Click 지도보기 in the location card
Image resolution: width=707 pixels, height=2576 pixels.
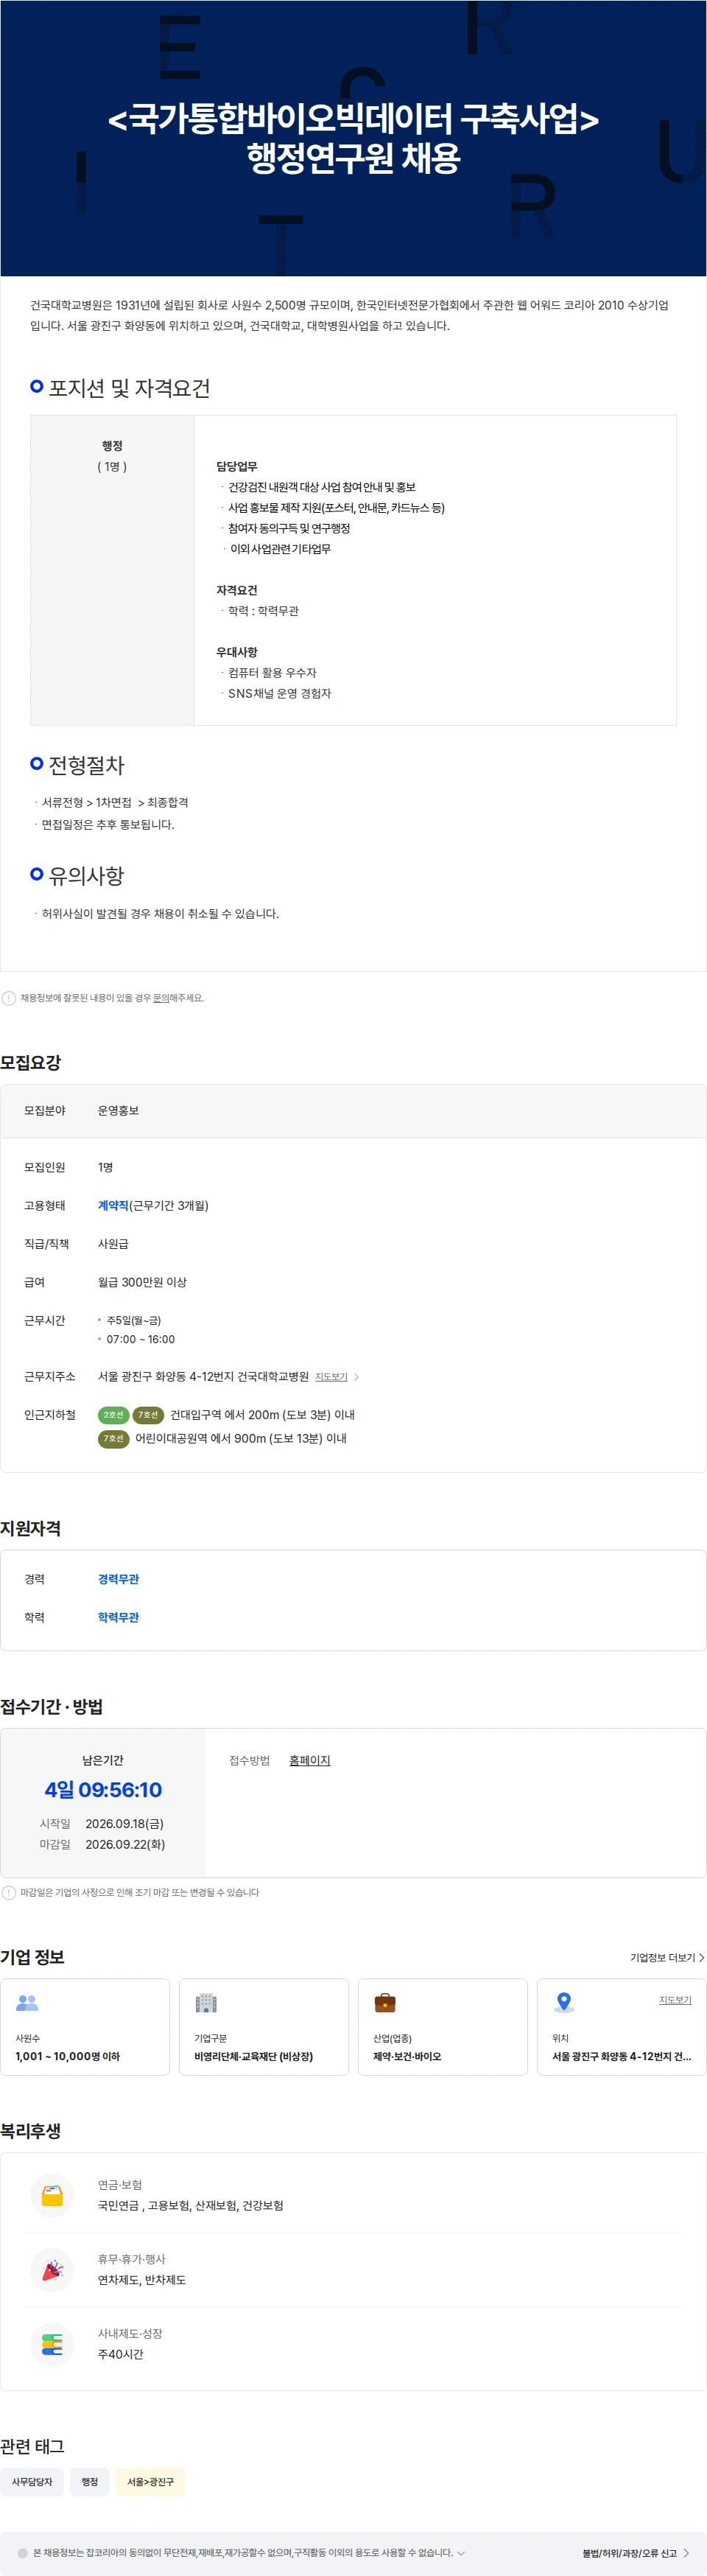click(x=675, y=2000)
